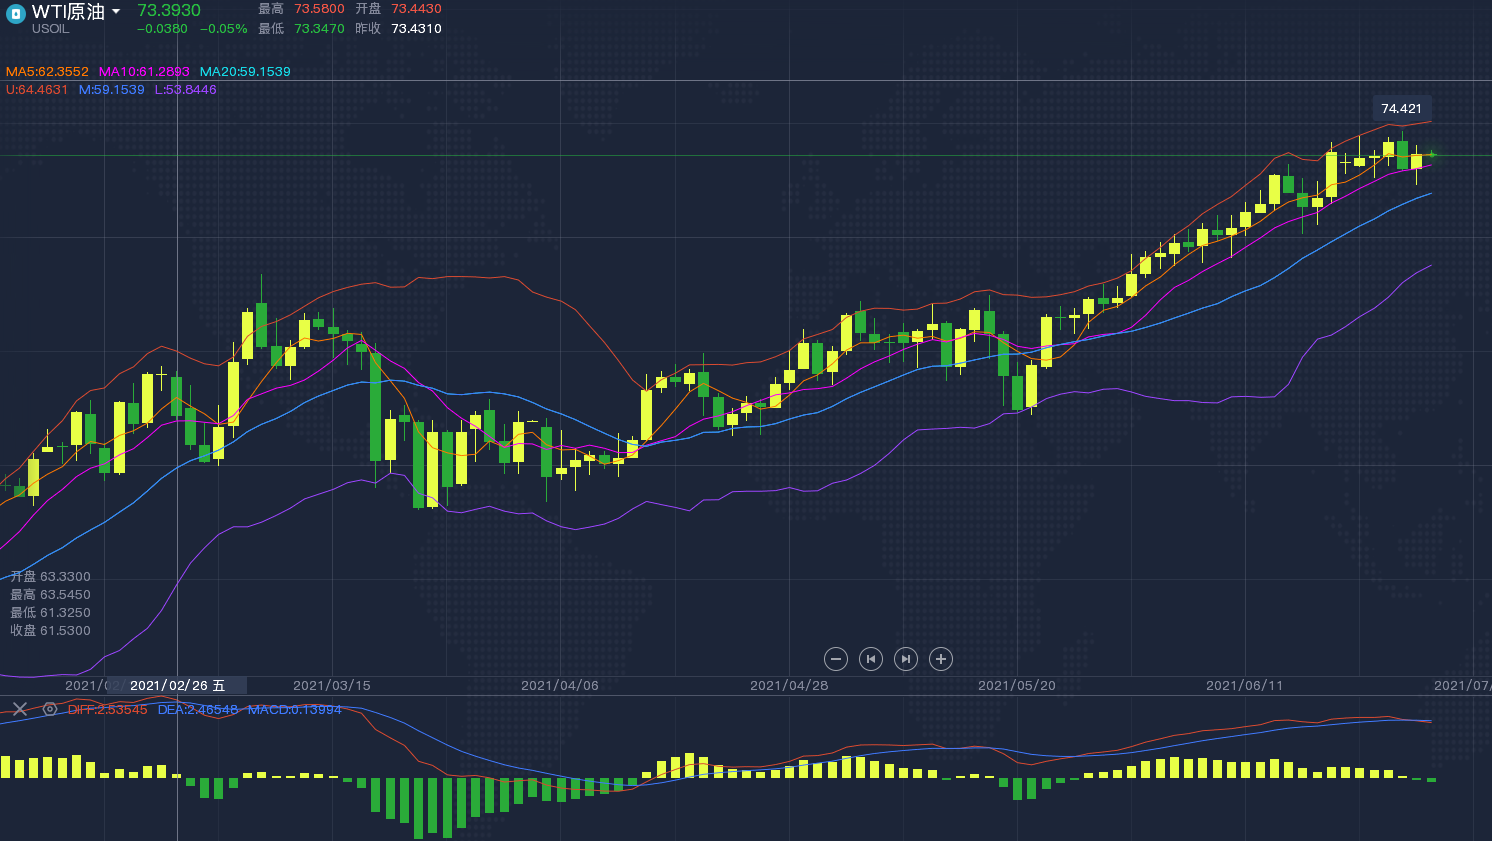Click the DIFF:2.53545 value label
This screenshot has height=841, width=1492.
coord(107,710)
